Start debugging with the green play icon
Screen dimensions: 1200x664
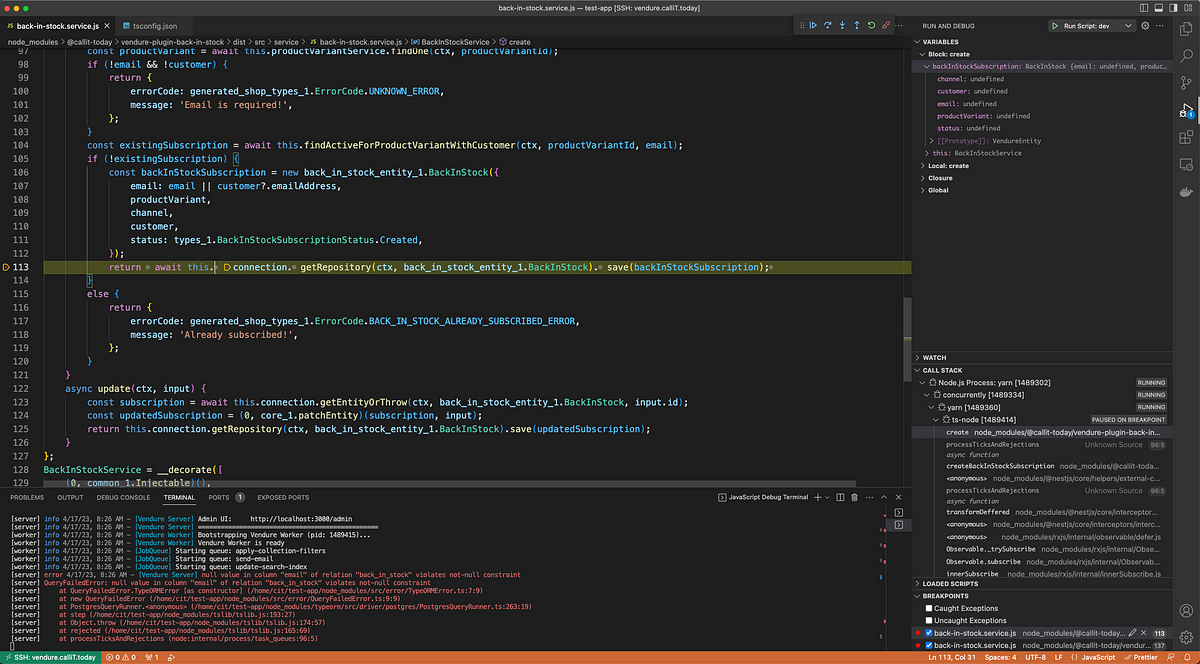point(1056,25)
